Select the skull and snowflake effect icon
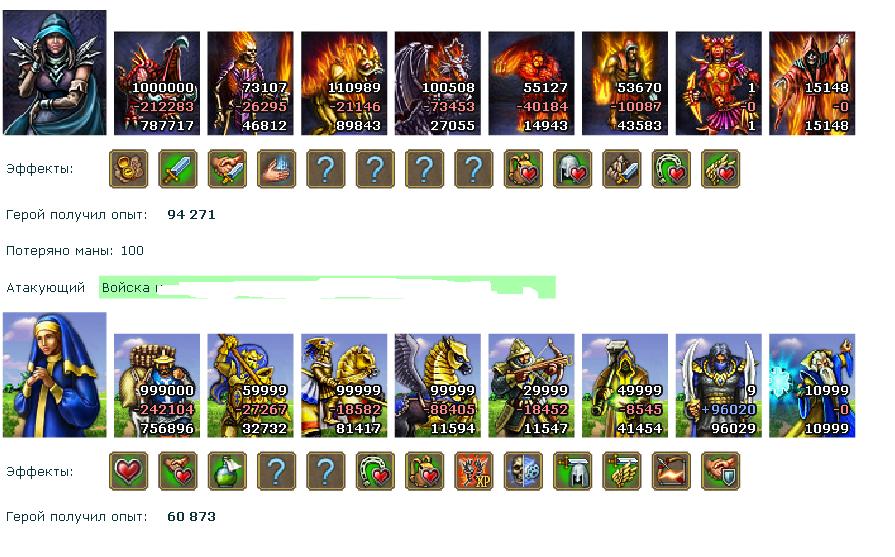Screen dimensions: 895x557 click(x=523, y=471)
